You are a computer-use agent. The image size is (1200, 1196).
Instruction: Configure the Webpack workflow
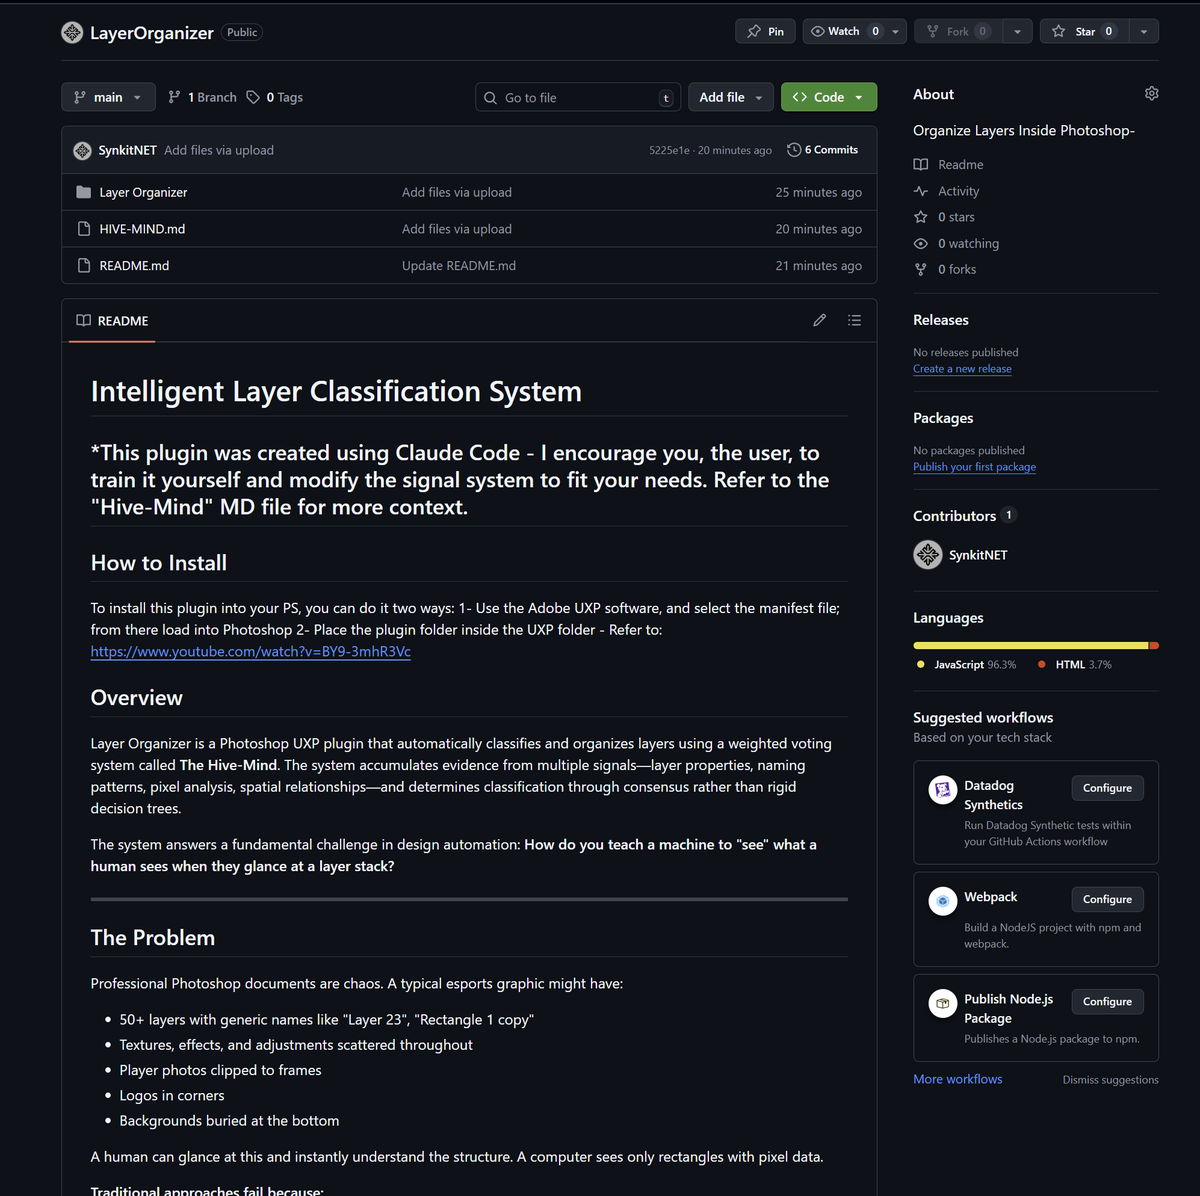[x=1107, y=899]
